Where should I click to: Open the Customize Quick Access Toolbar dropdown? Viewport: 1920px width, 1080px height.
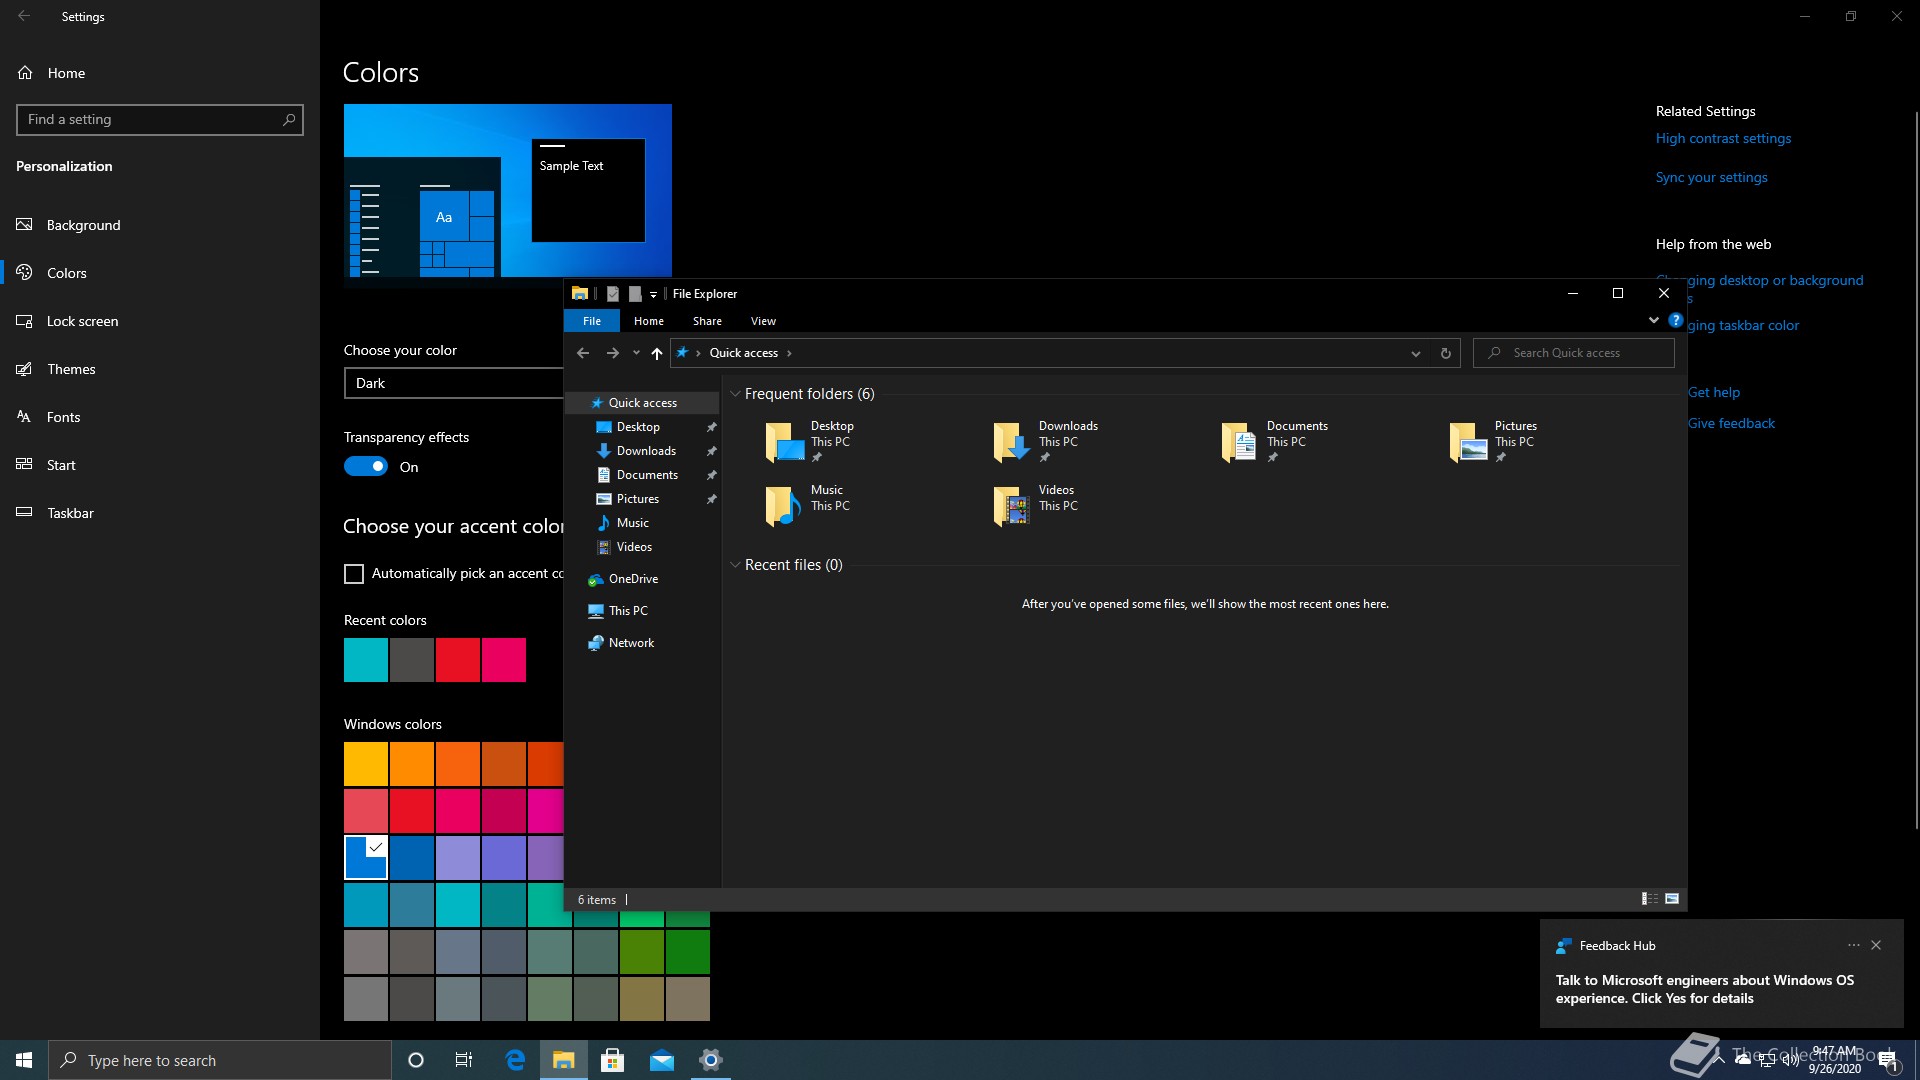tap(653, 294)
